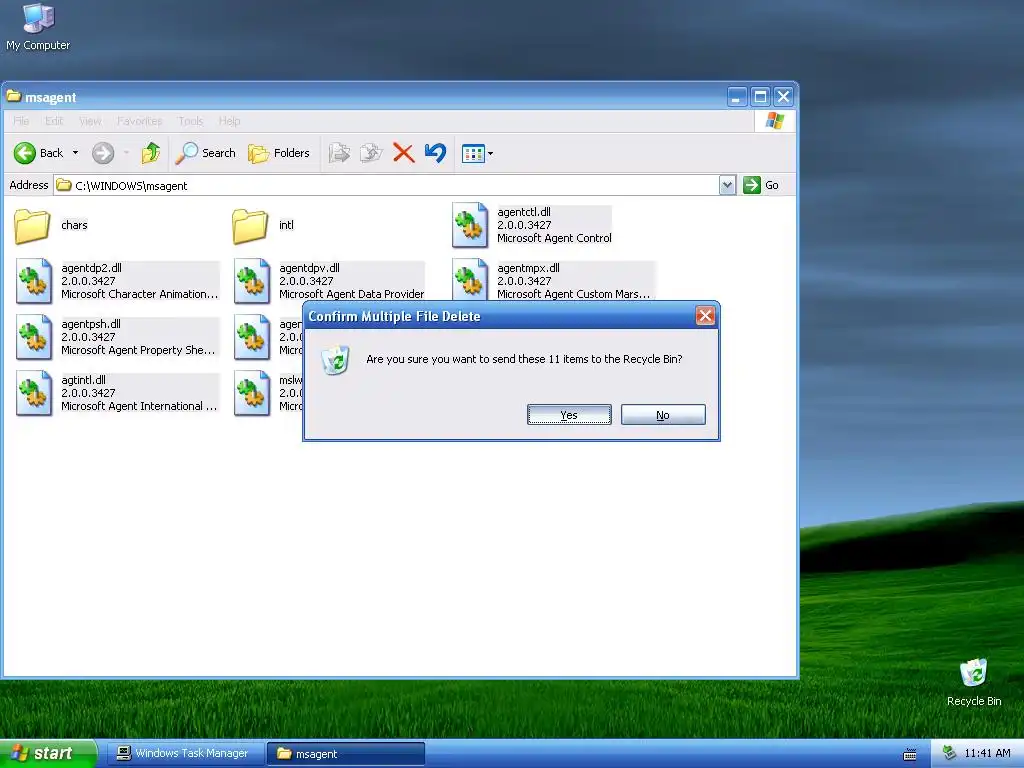The width and height of the screenshot is (1024, 768).
Task: Click the system tray Task Manager icon
Action: click(950, 753)
